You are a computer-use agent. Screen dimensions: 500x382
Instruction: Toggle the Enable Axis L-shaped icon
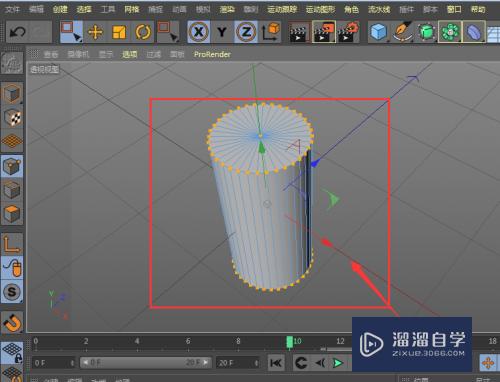(x=12, y=244)
